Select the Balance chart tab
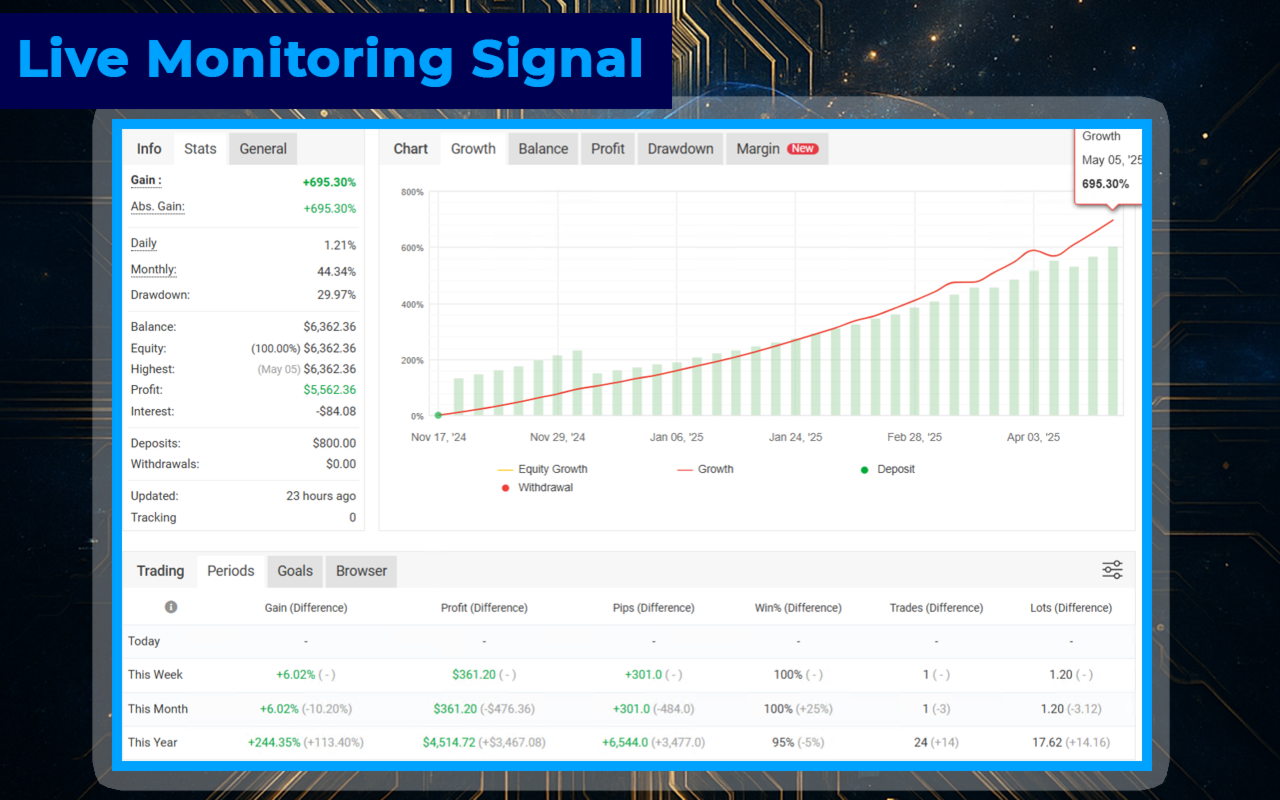This screenshot has height=800, width=1280. click(543, 149)
